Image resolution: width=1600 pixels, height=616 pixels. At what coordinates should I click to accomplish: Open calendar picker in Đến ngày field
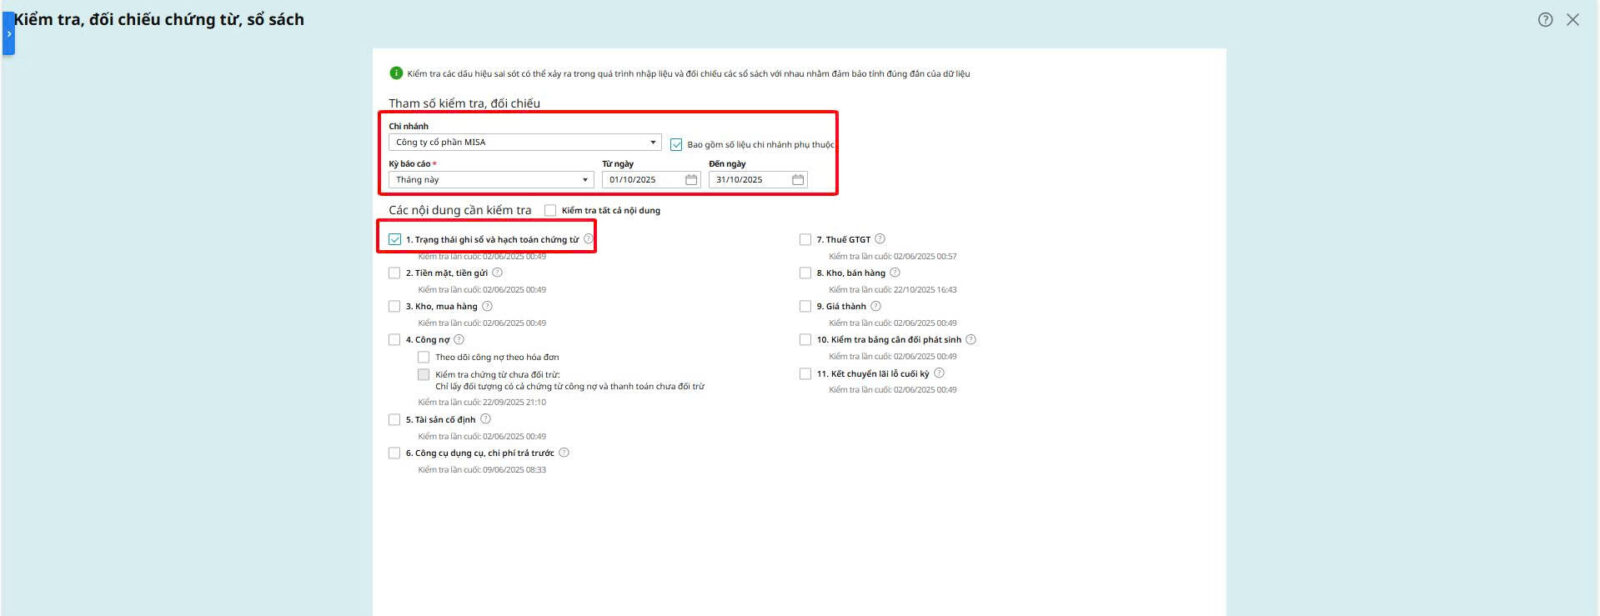click(x=798, y=180)
